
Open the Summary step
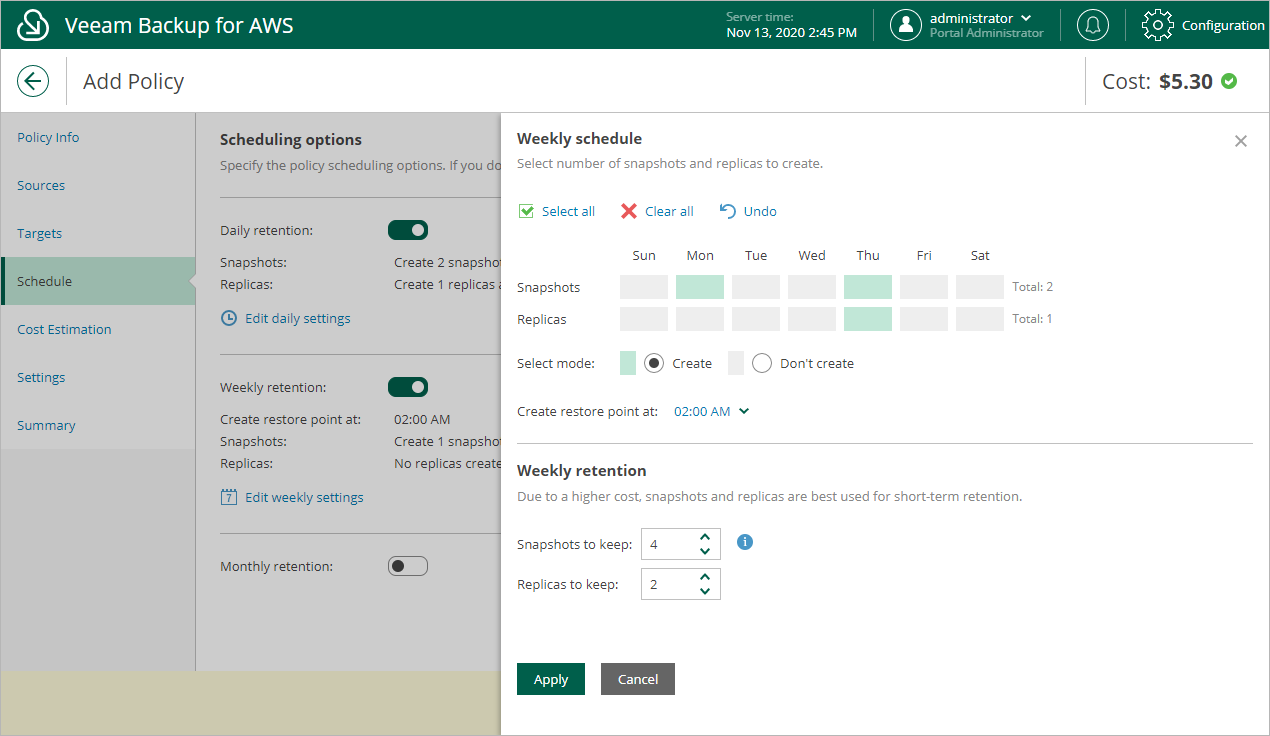98,425
